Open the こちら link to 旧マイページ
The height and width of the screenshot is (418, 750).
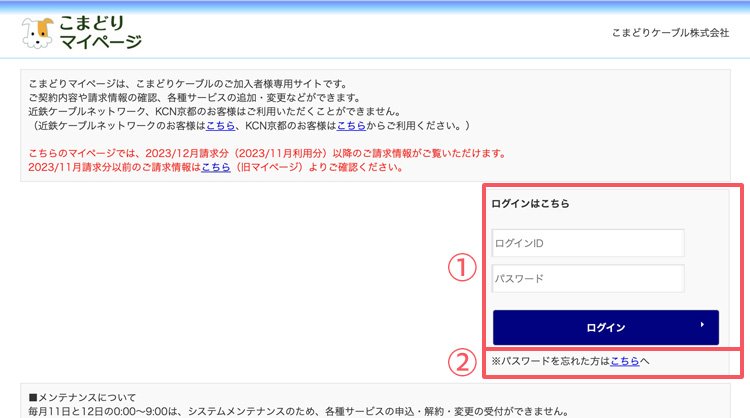216,167
